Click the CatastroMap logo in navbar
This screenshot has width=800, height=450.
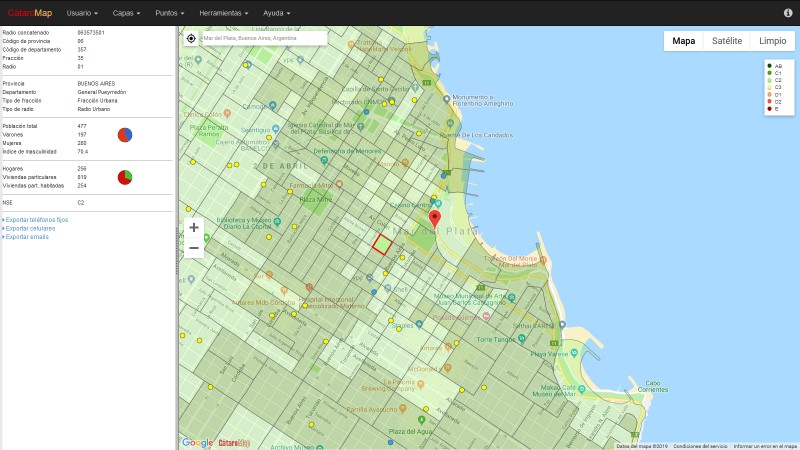point(30,13)
